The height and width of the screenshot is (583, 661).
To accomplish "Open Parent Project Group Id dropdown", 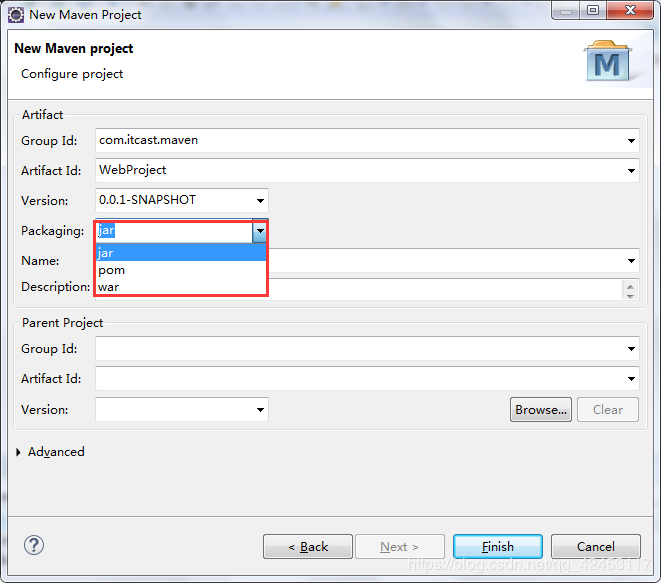I will pyautogui.click(x=631, y=349).
